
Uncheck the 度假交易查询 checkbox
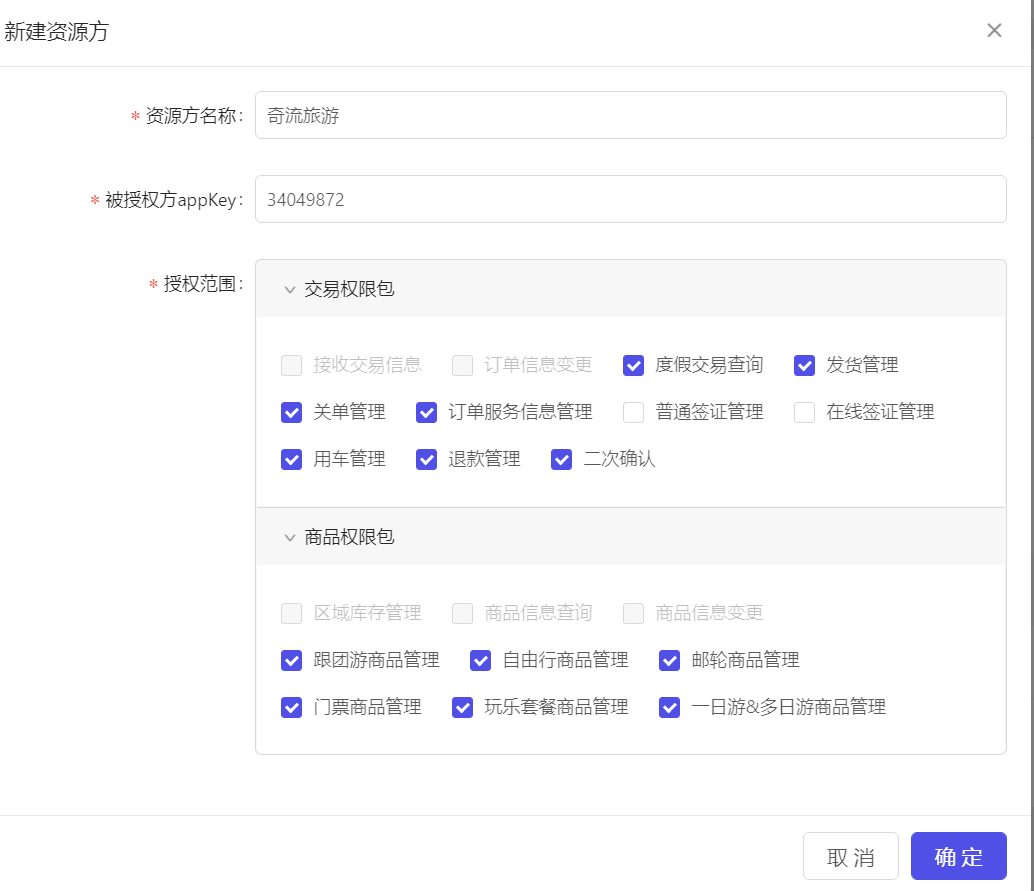pyautogui.click(x=633, y=365)
